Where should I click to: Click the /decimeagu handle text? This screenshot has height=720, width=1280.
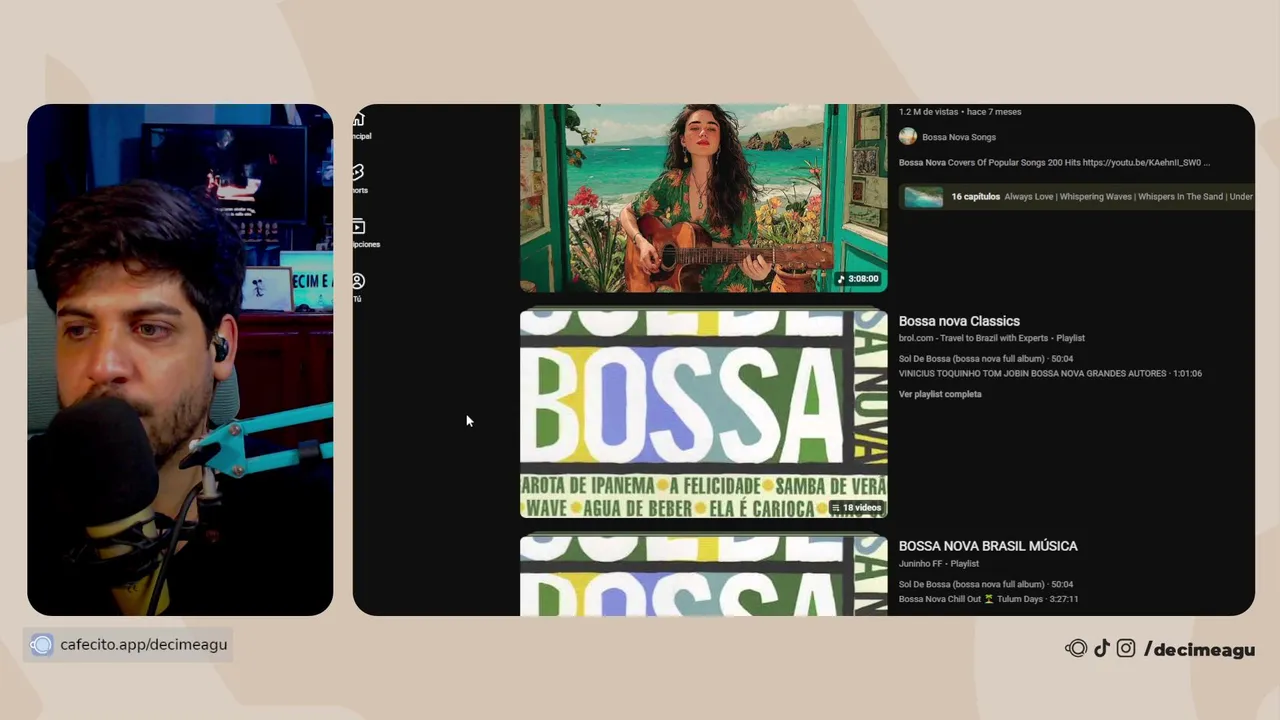1199,650
